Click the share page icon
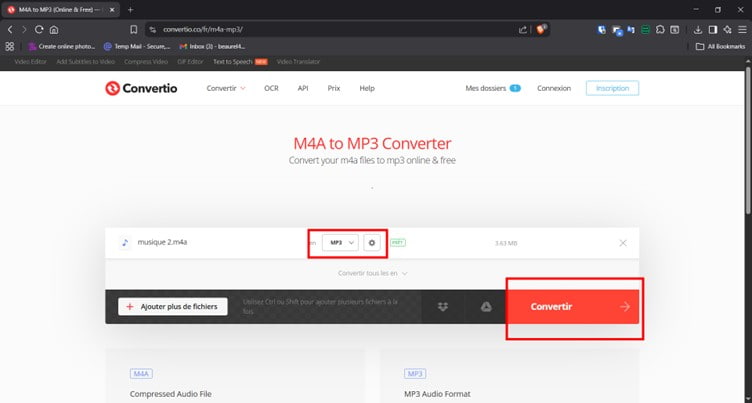This screenshot has height=403, width=752. coord(523,29)
